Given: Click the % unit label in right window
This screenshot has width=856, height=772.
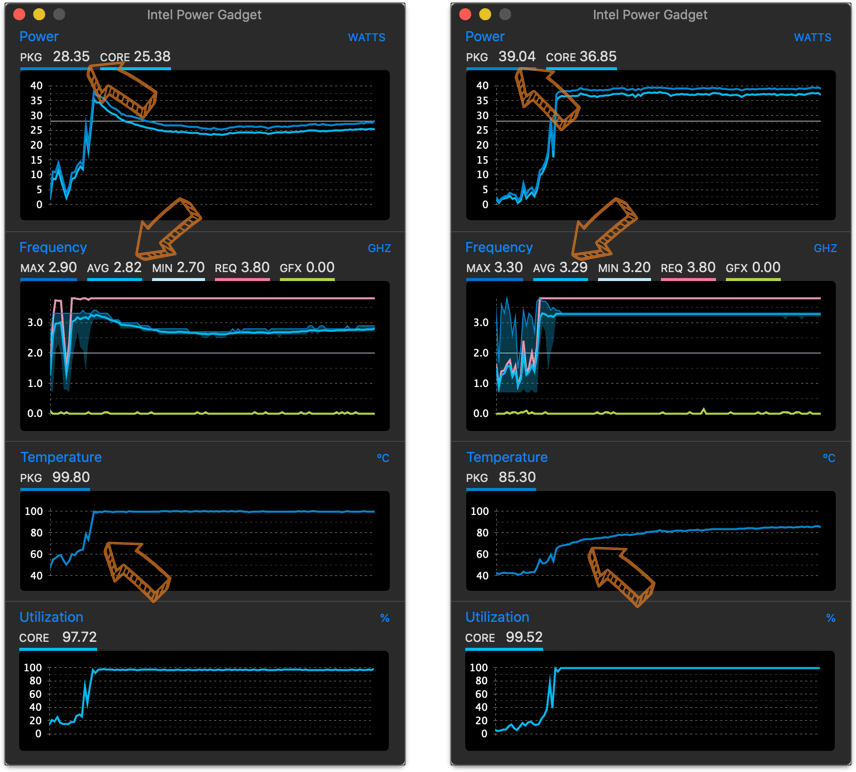Looking at the screenshot, I should click(x=831, y=618).
